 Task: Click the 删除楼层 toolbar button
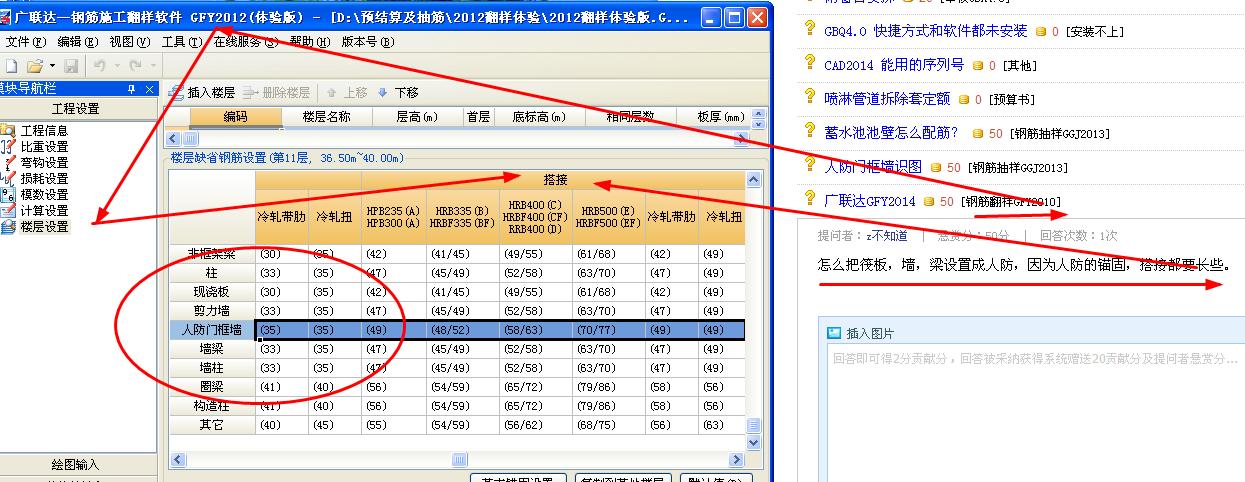[276, 92]
